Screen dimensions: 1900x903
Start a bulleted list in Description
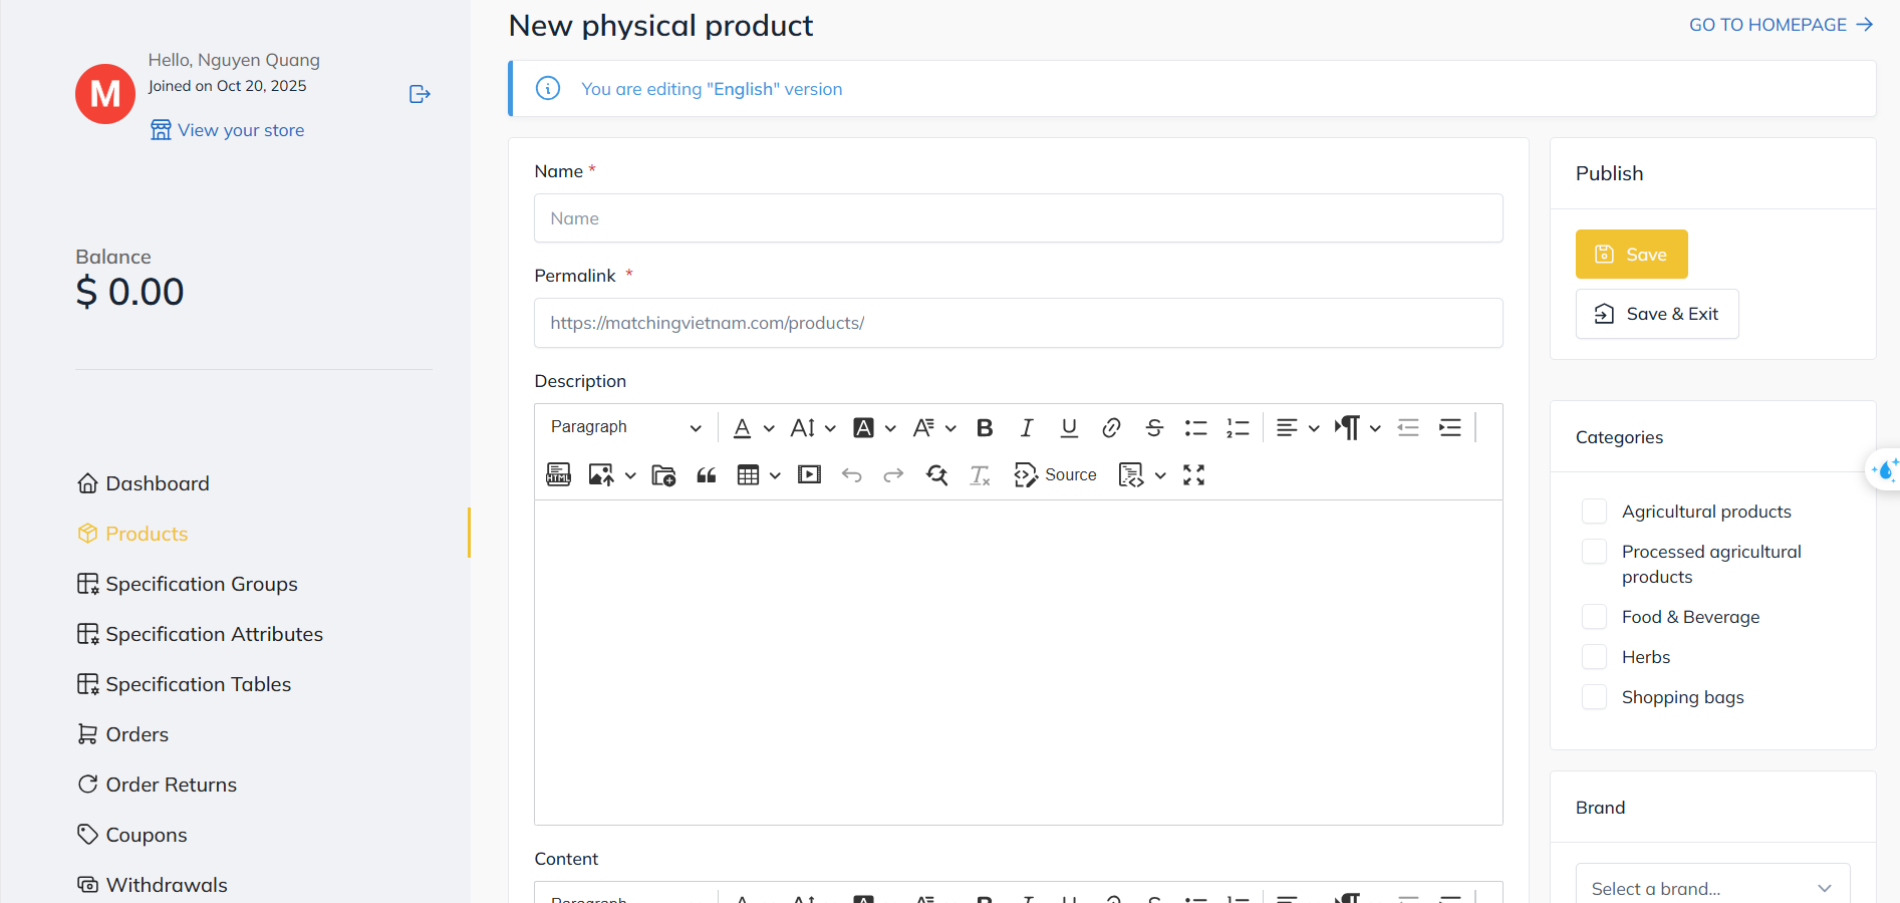pos(1195,428)
